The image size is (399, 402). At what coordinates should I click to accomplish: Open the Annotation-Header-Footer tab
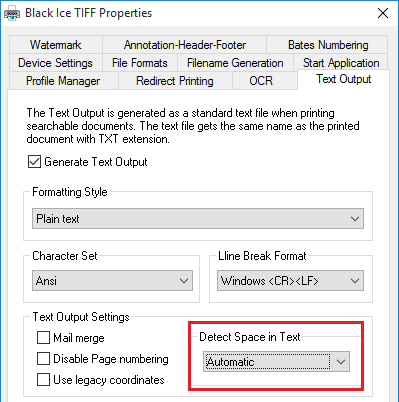pos(185,45)
